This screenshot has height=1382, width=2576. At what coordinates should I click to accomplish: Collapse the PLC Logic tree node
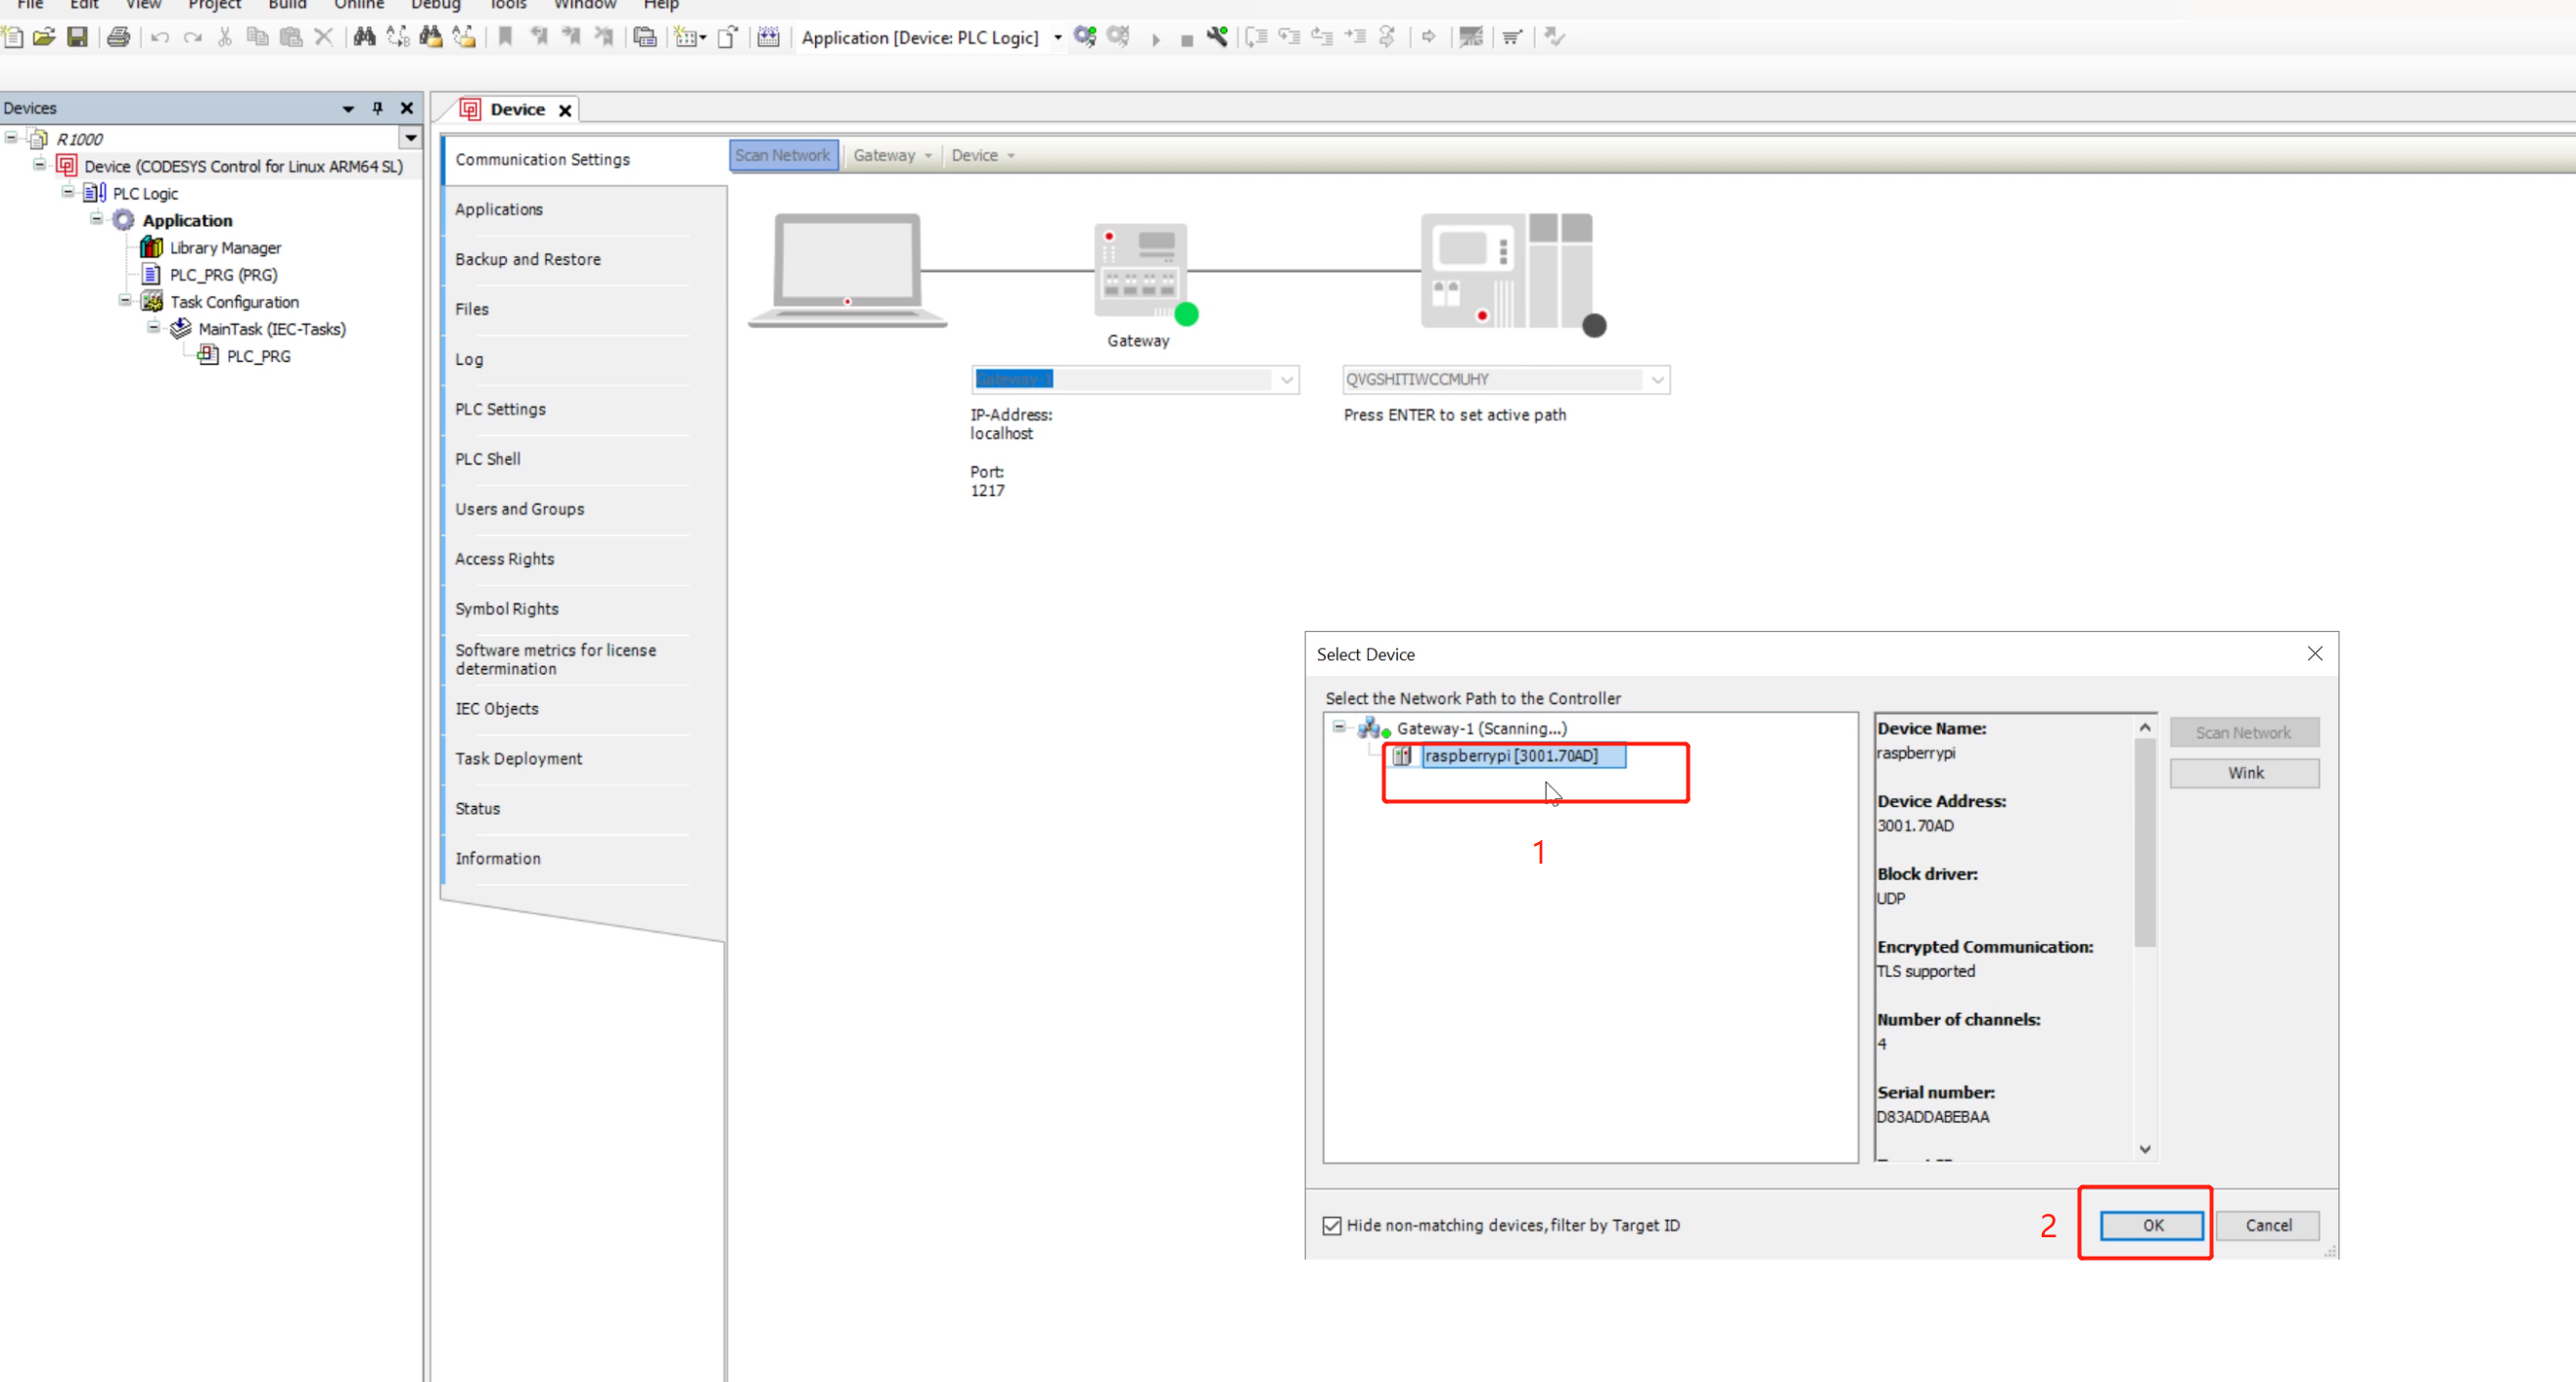67,191
